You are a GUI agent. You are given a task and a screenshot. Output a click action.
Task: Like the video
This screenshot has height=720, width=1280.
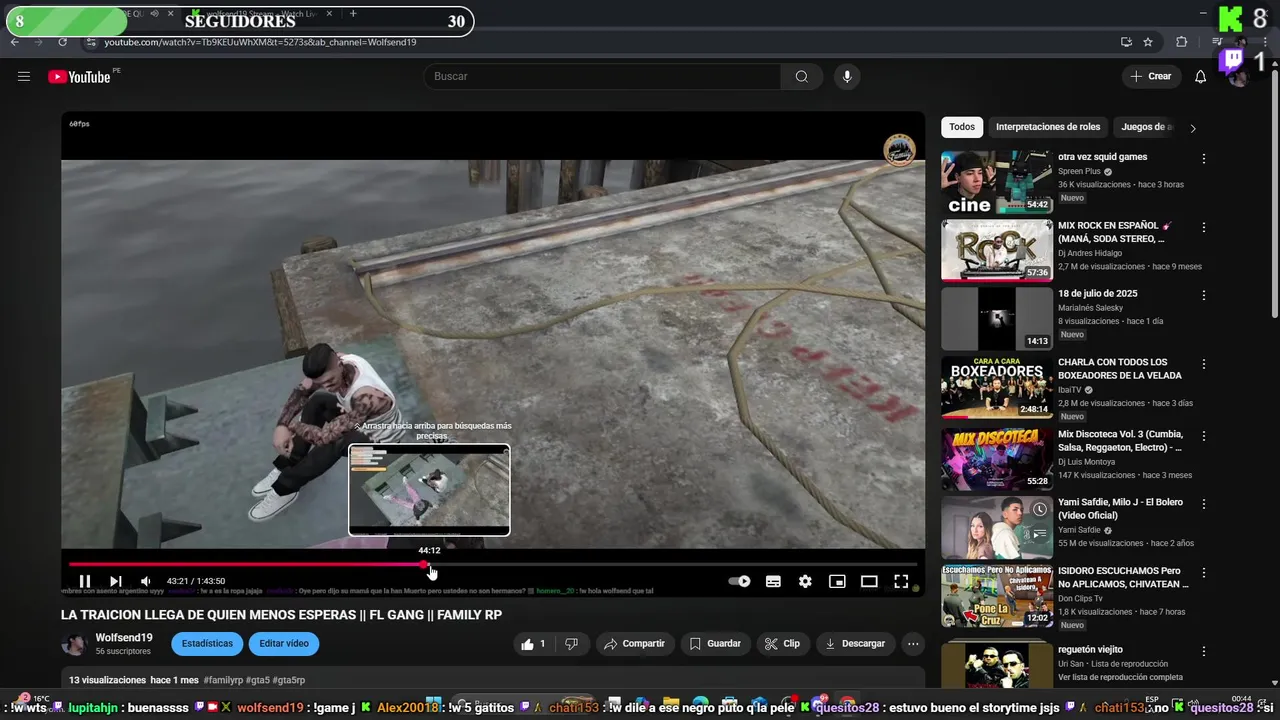pos(533,644)
